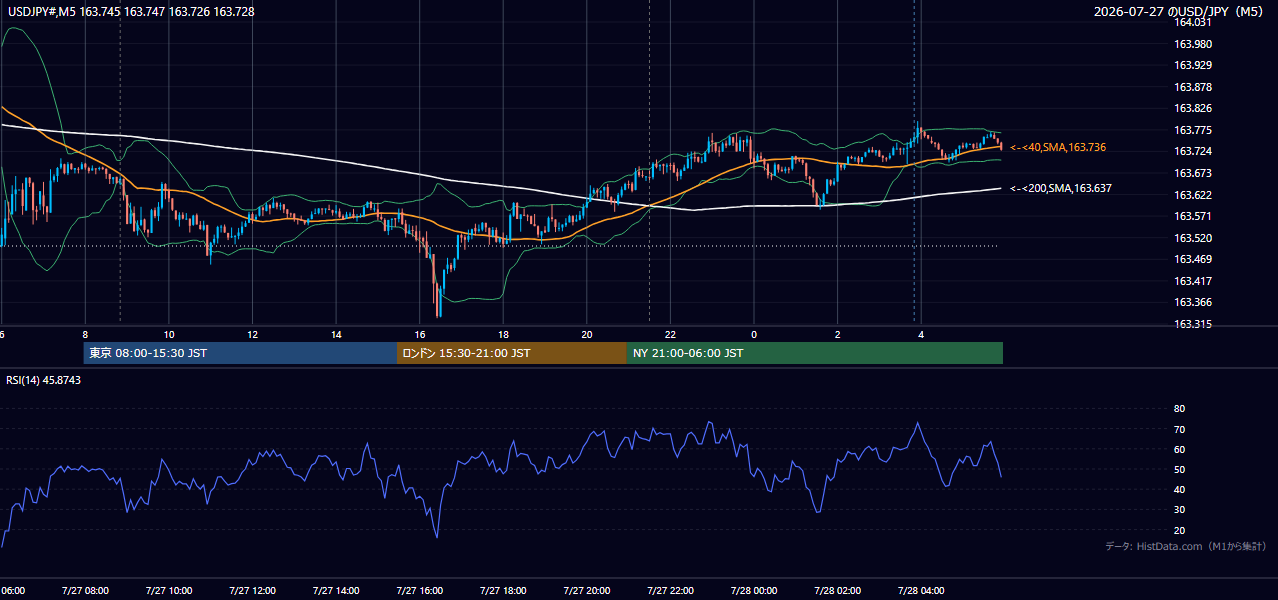Select the London 15:30-21:00 JST session bar

click(x=511, y=353)
